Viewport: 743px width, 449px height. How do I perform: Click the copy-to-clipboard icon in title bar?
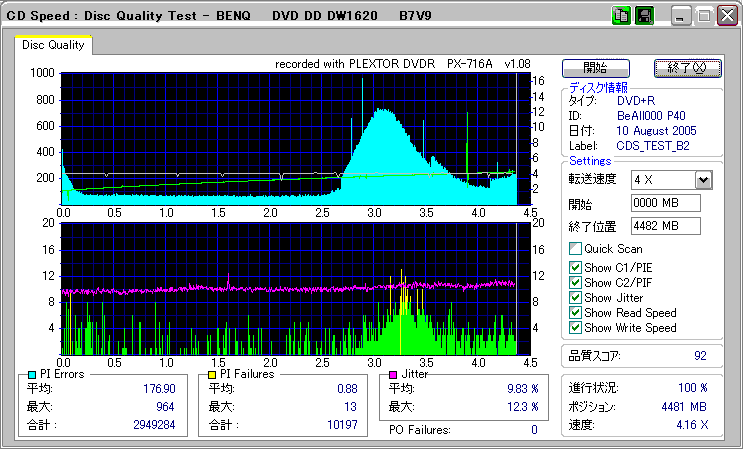click(x=620, y=16)
